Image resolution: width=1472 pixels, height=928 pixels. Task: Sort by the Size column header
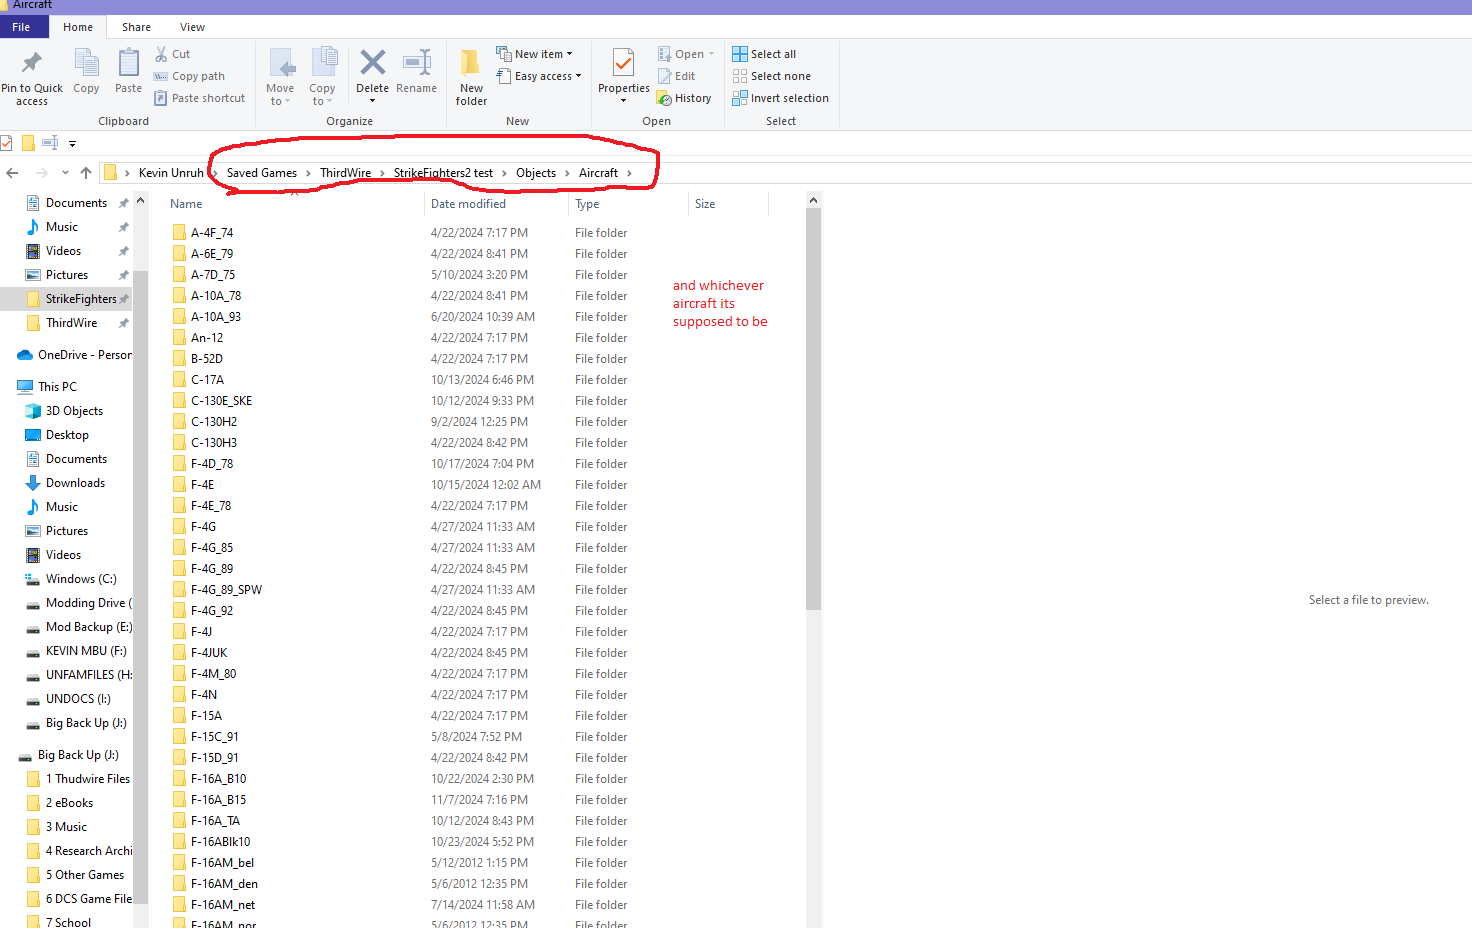pyautogui.click(x=728, y=204)
